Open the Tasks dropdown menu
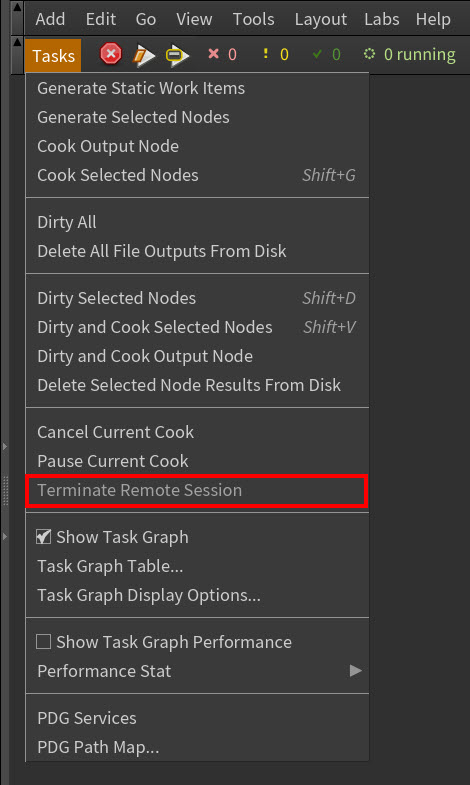This screenshot has width=470, height=785. pyautogui.click(x=53, y=55)
